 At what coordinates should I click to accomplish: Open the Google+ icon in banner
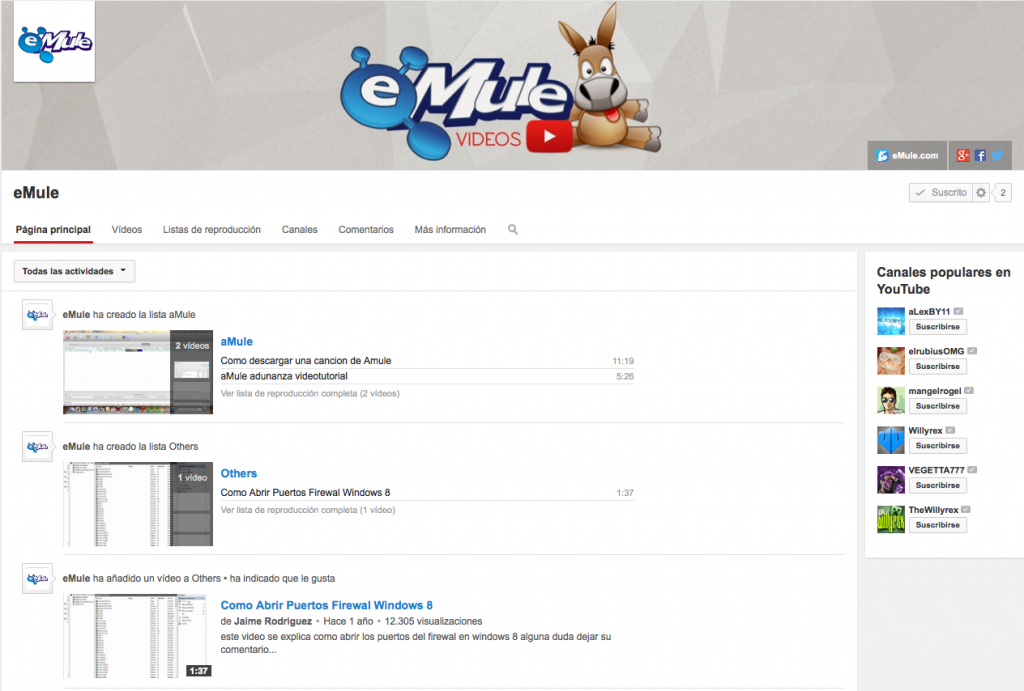963,155
